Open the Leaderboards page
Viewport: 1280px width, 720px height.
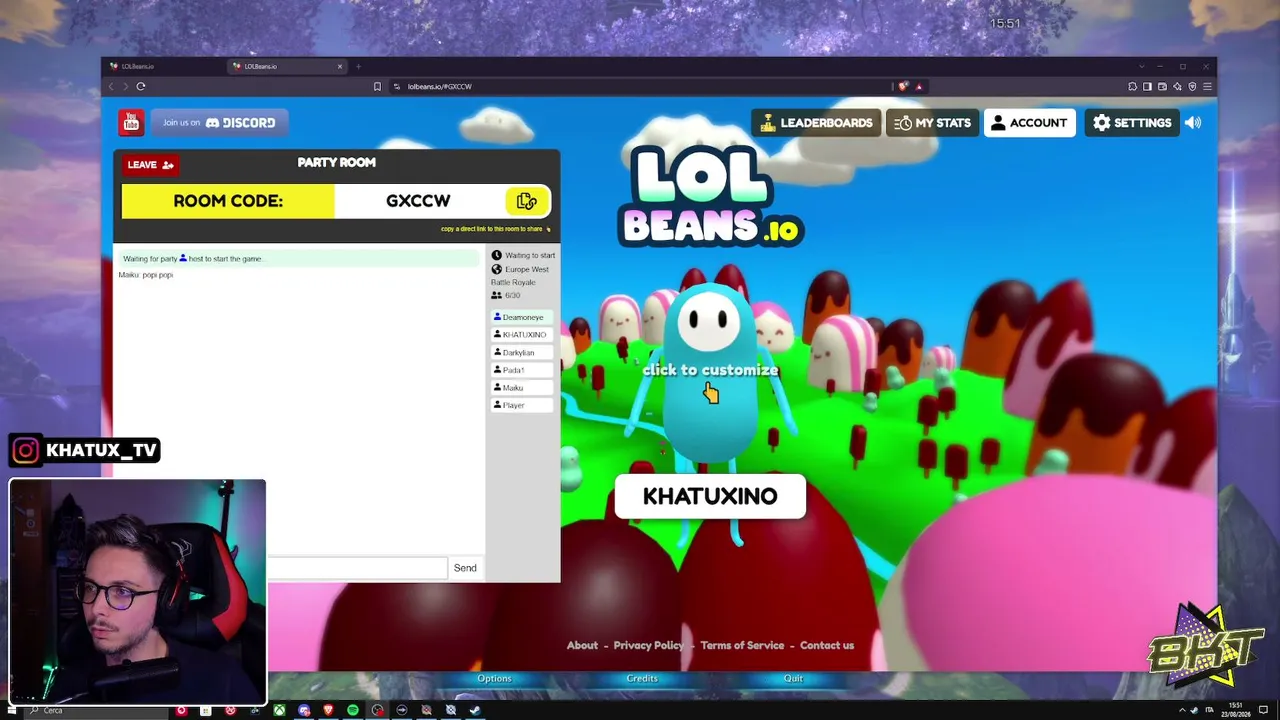point(816,123)
